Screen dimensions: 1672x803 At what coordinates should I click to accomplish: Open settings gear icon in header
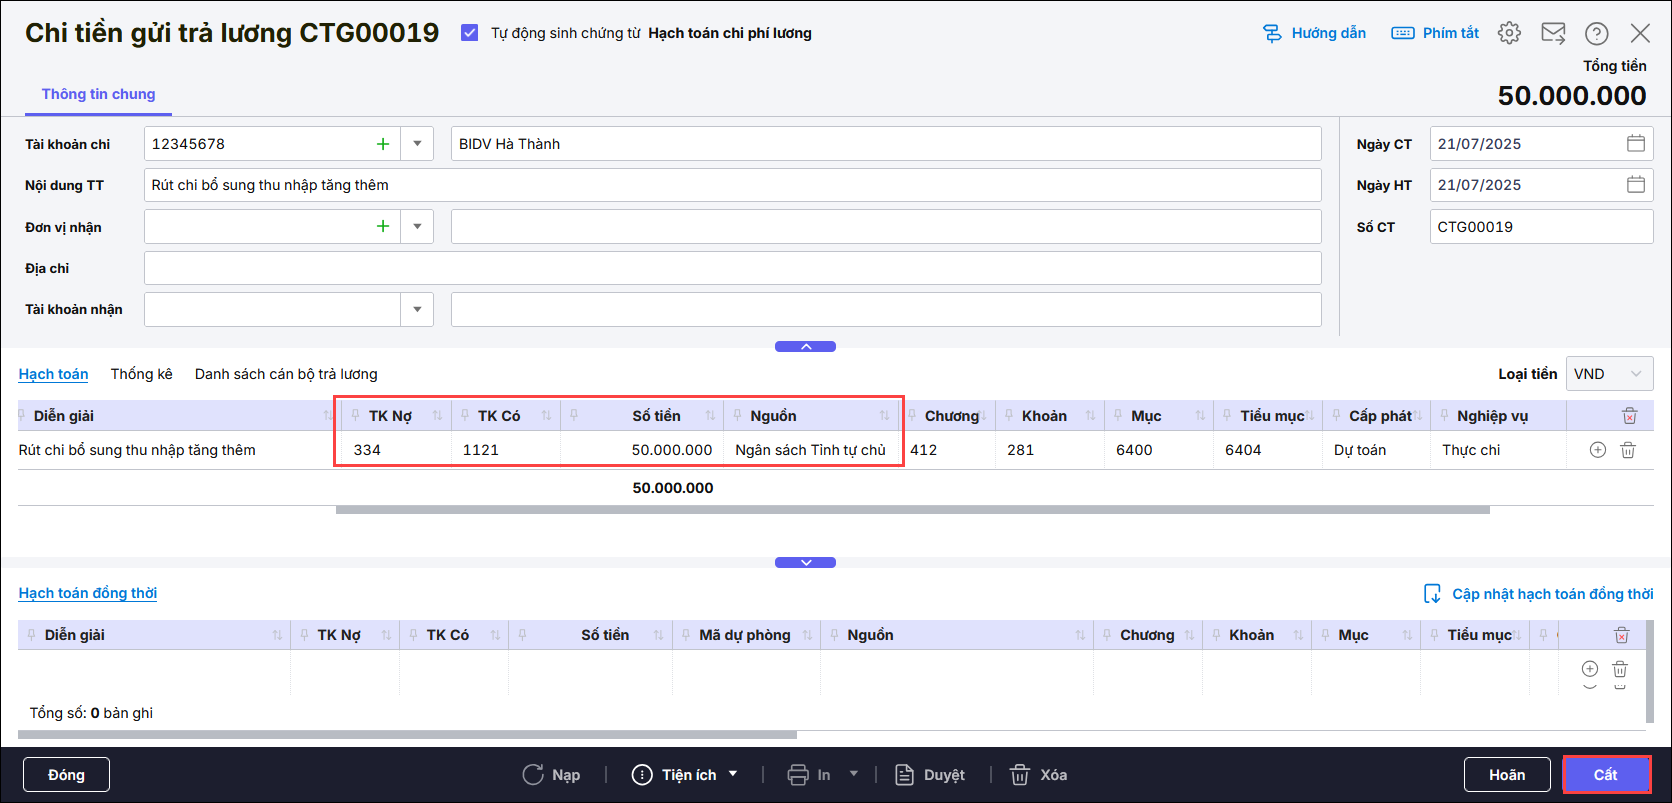[1509, 33]
